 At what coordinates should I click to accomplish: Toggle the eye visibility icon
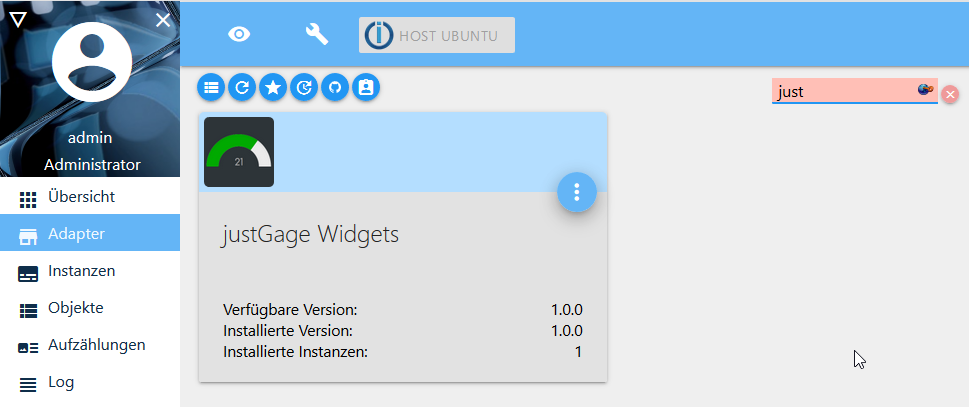point(239,34)
